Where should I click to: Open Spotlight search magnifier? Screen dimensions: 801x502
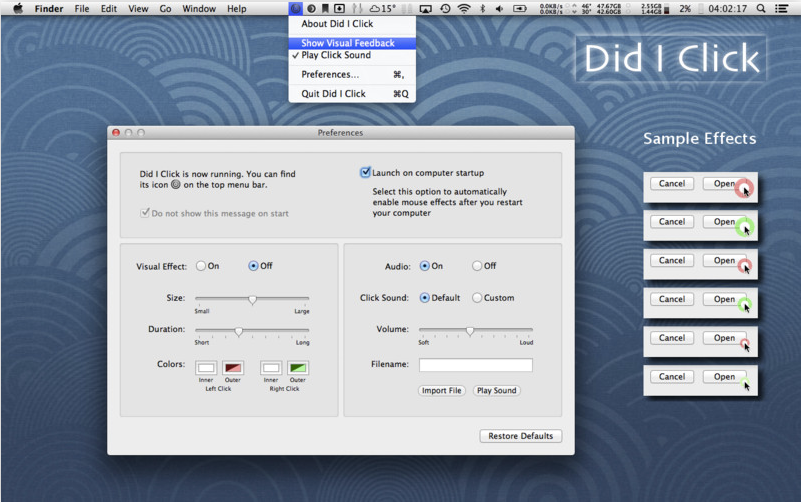761,9
